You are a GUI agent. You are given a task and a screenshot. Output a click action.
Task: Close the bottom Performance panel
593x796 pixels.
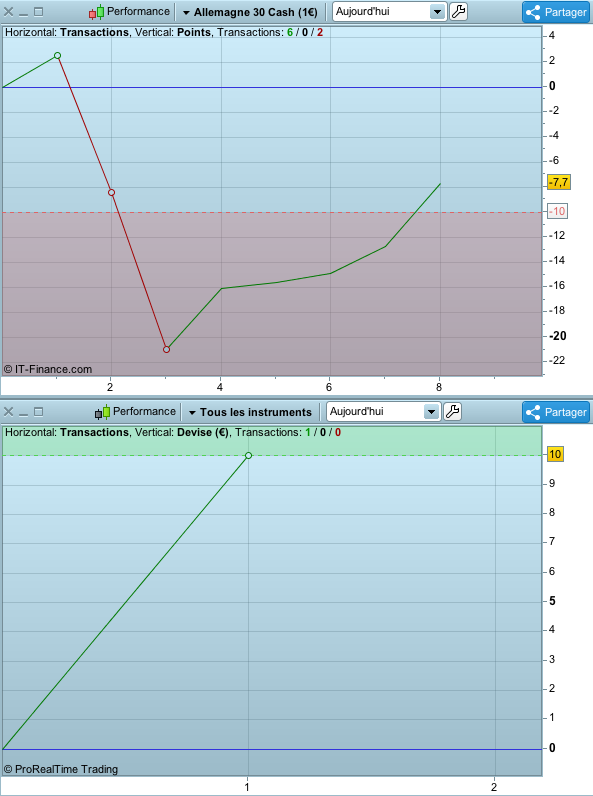tap(8, 412)
